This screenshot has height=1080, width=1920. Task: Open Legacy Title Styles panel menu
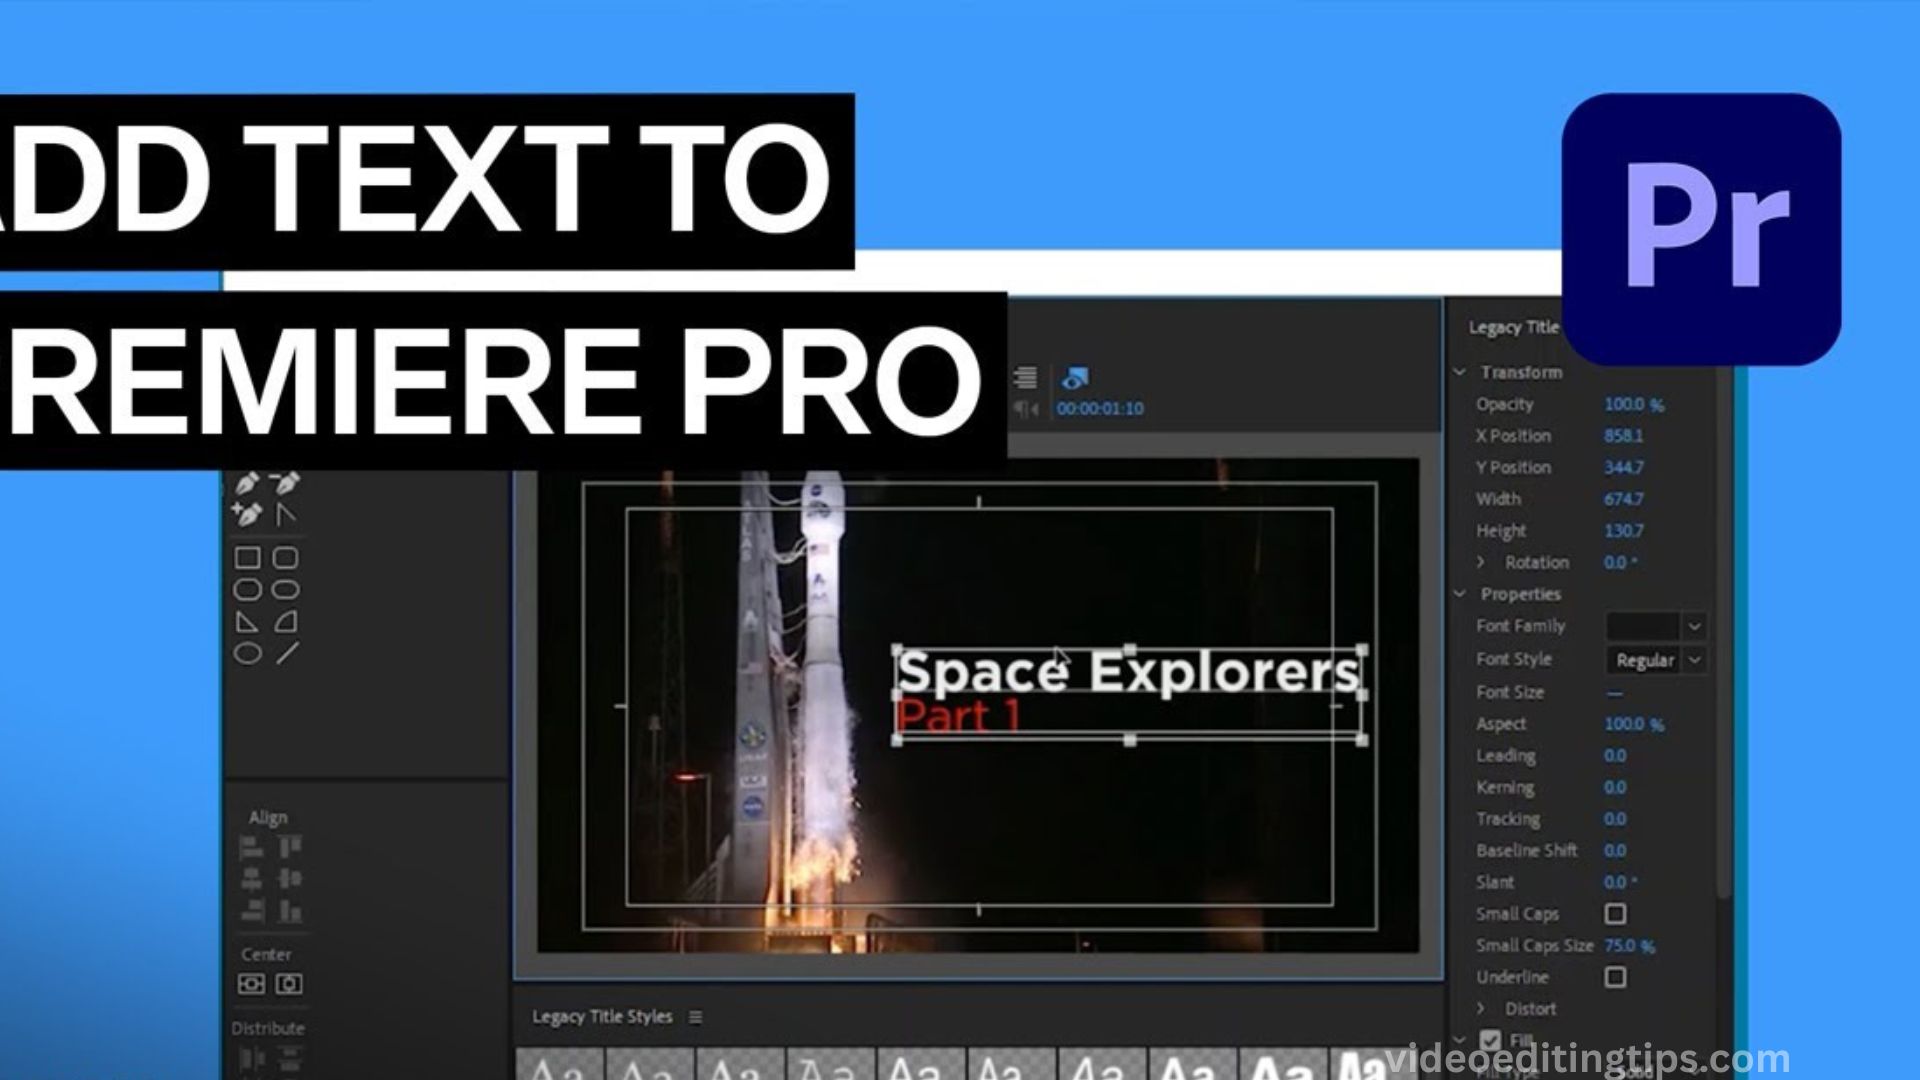(695, 1017)
